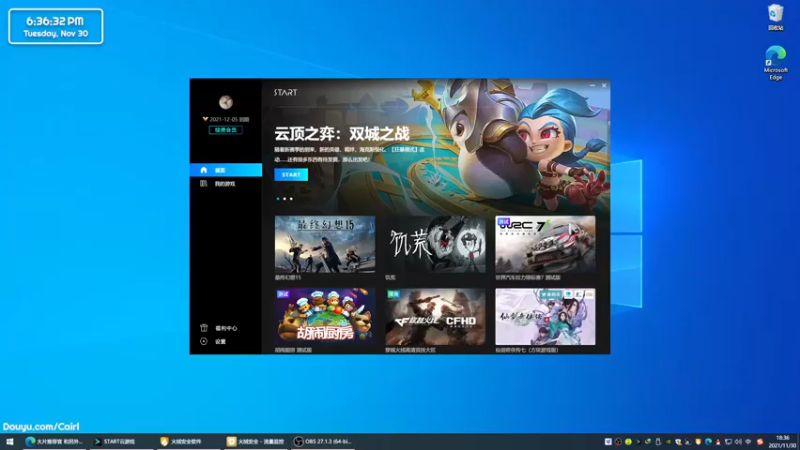Click the gift box icon beside 福利中心
Viewport: 800px width, 450px height.
pos(204,328)
